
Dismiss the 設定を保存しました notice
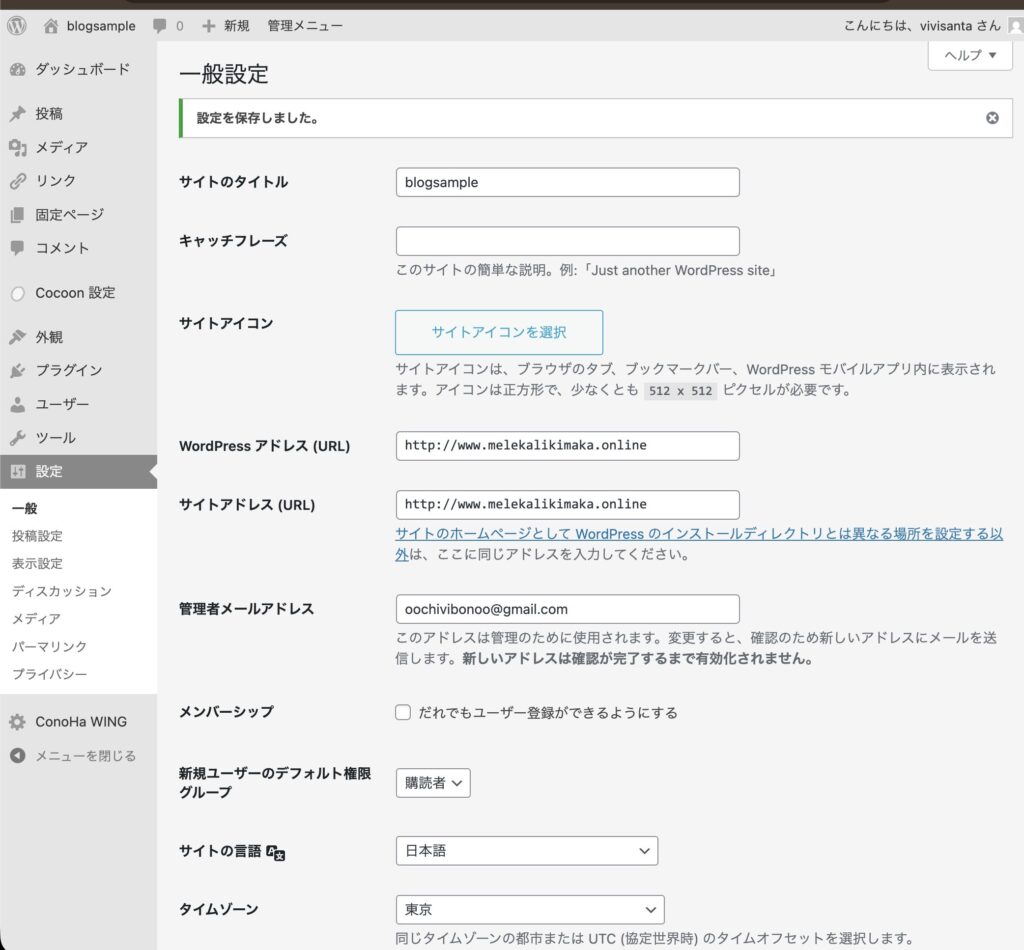click(x=992, y=118)
